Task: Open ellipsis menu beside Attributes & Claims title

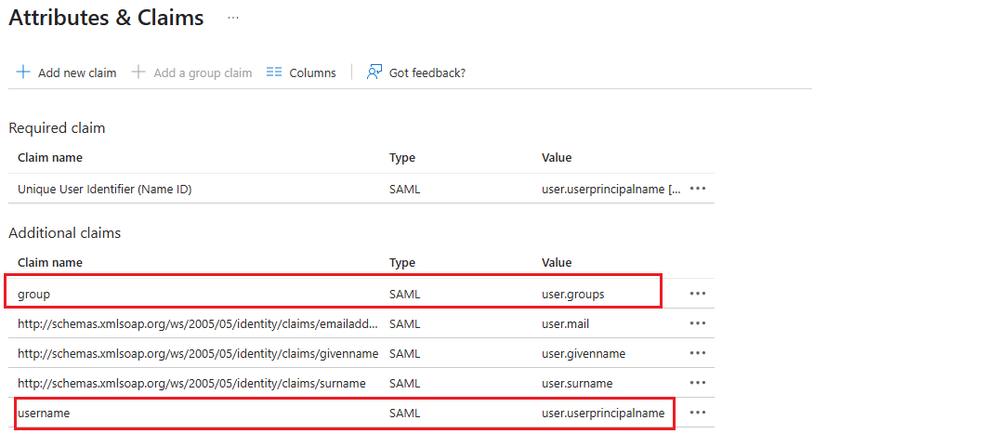Action: coord(233,18)
